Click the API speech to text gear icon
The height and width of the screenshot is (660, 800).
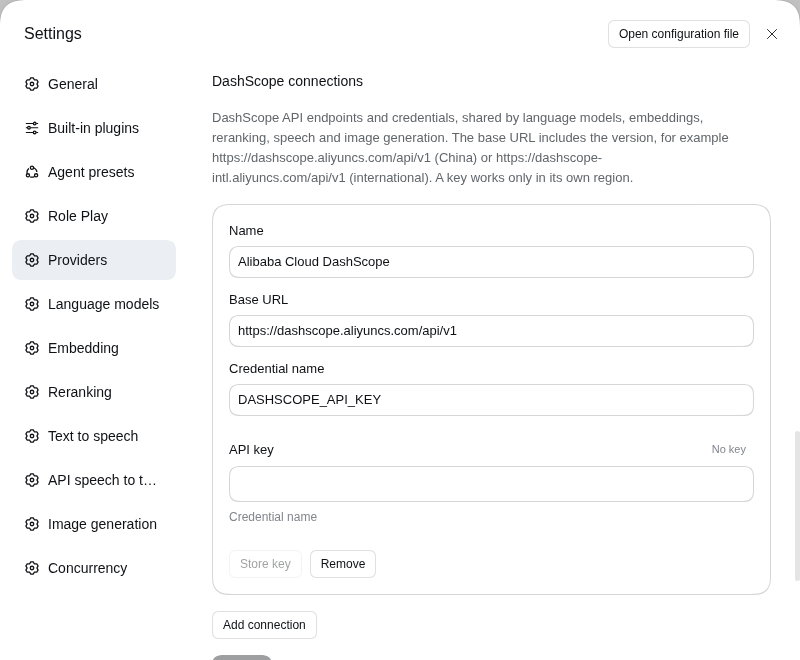[x=32, y=480]
